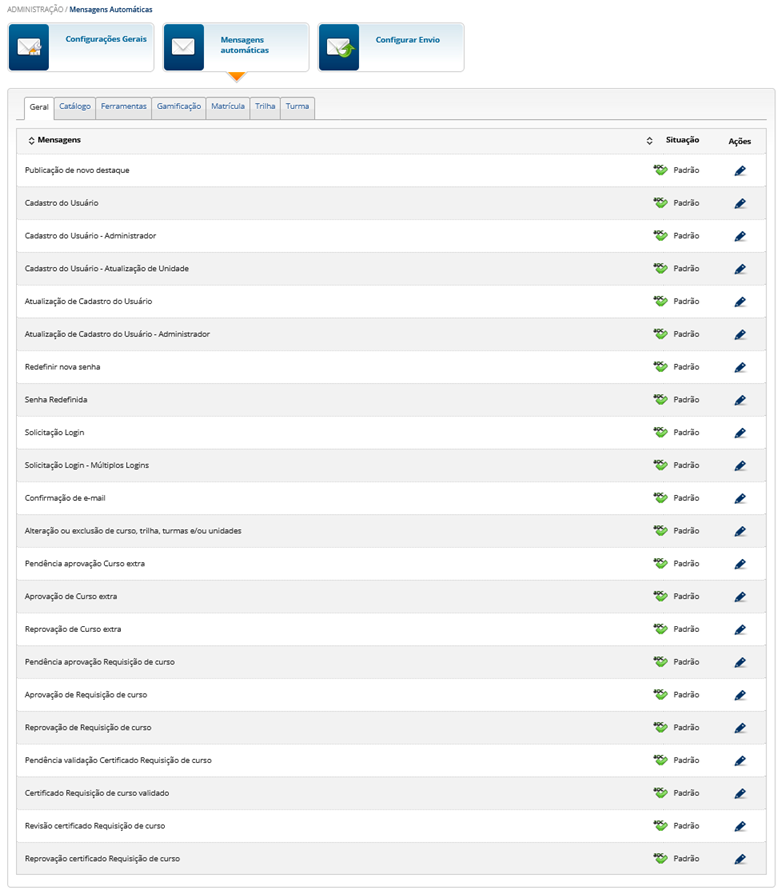Click the Configurar Envio envelope icon
The height and width of the screenshot is (892, 782).
(339, 48)
